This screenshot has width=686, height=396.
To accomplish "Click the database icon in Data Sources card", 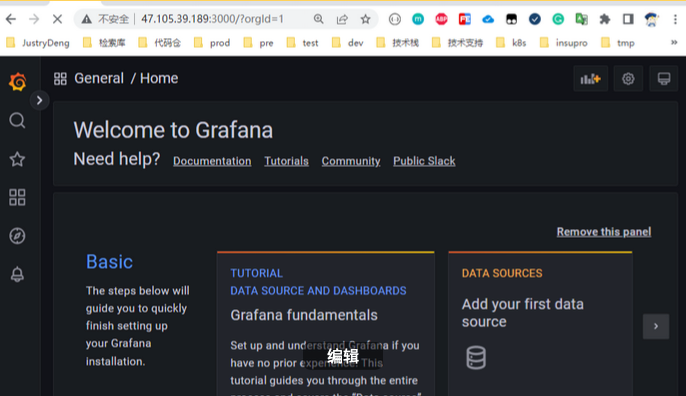I will (476, 357).
